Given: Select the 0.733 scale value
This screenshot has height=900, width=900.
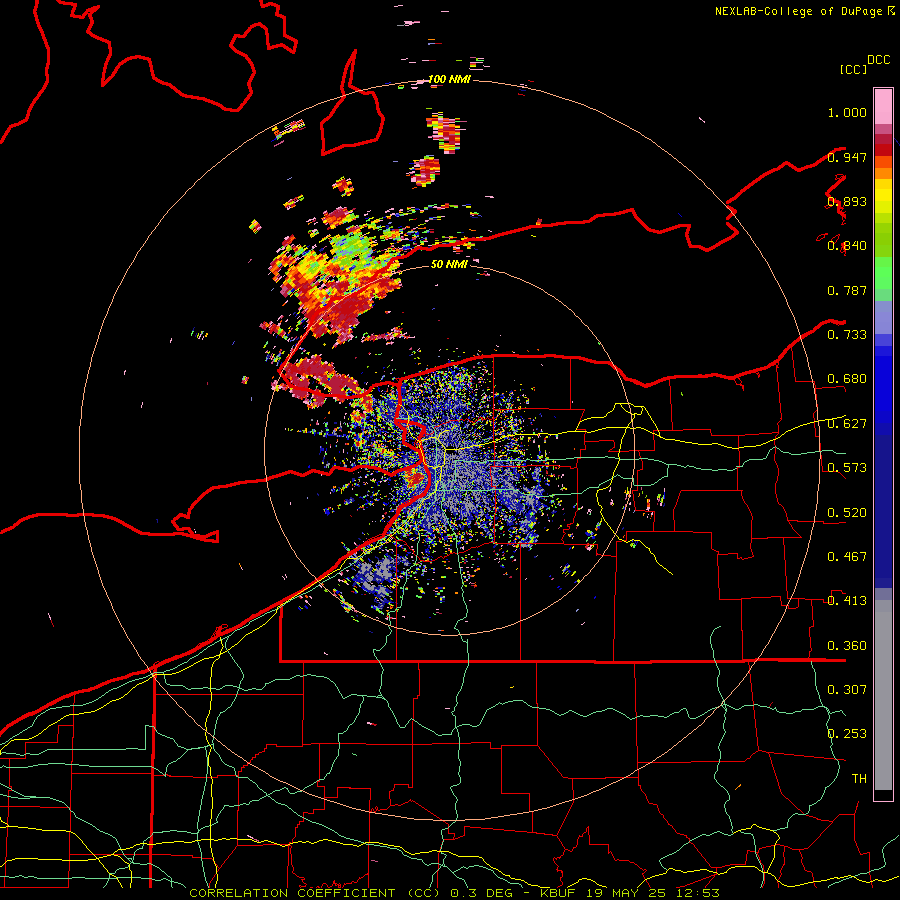Looking at the screenshot, I should tap(847, 335).
